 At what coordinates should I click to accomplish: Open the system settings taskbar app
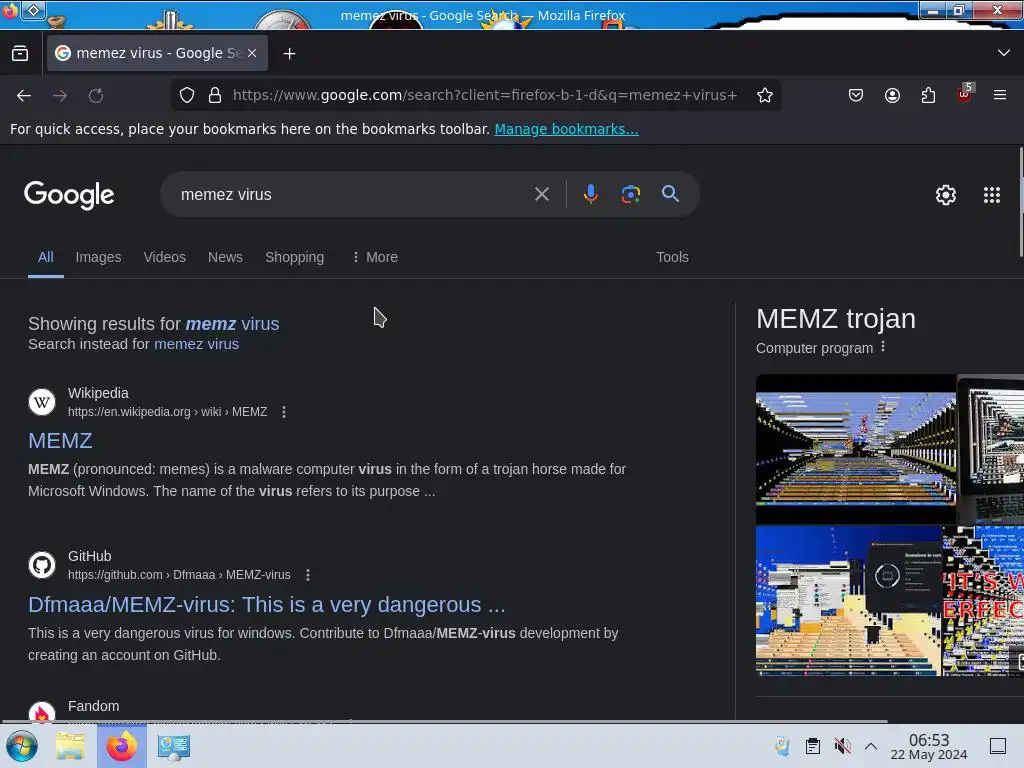pyautogui.click(x=174, y=746)
